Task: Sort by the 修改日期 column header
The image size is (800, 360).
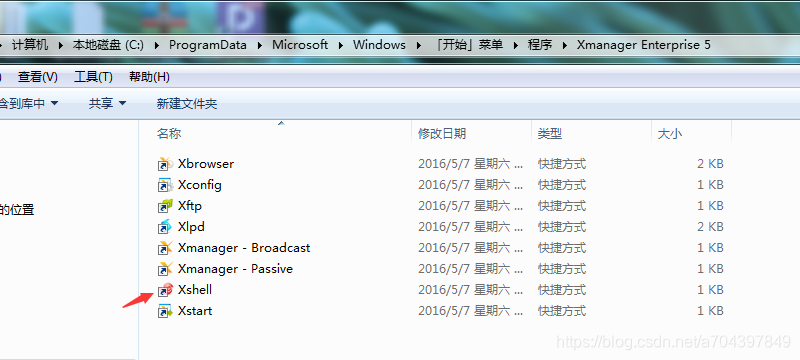Action: click(x=442, y=134)
